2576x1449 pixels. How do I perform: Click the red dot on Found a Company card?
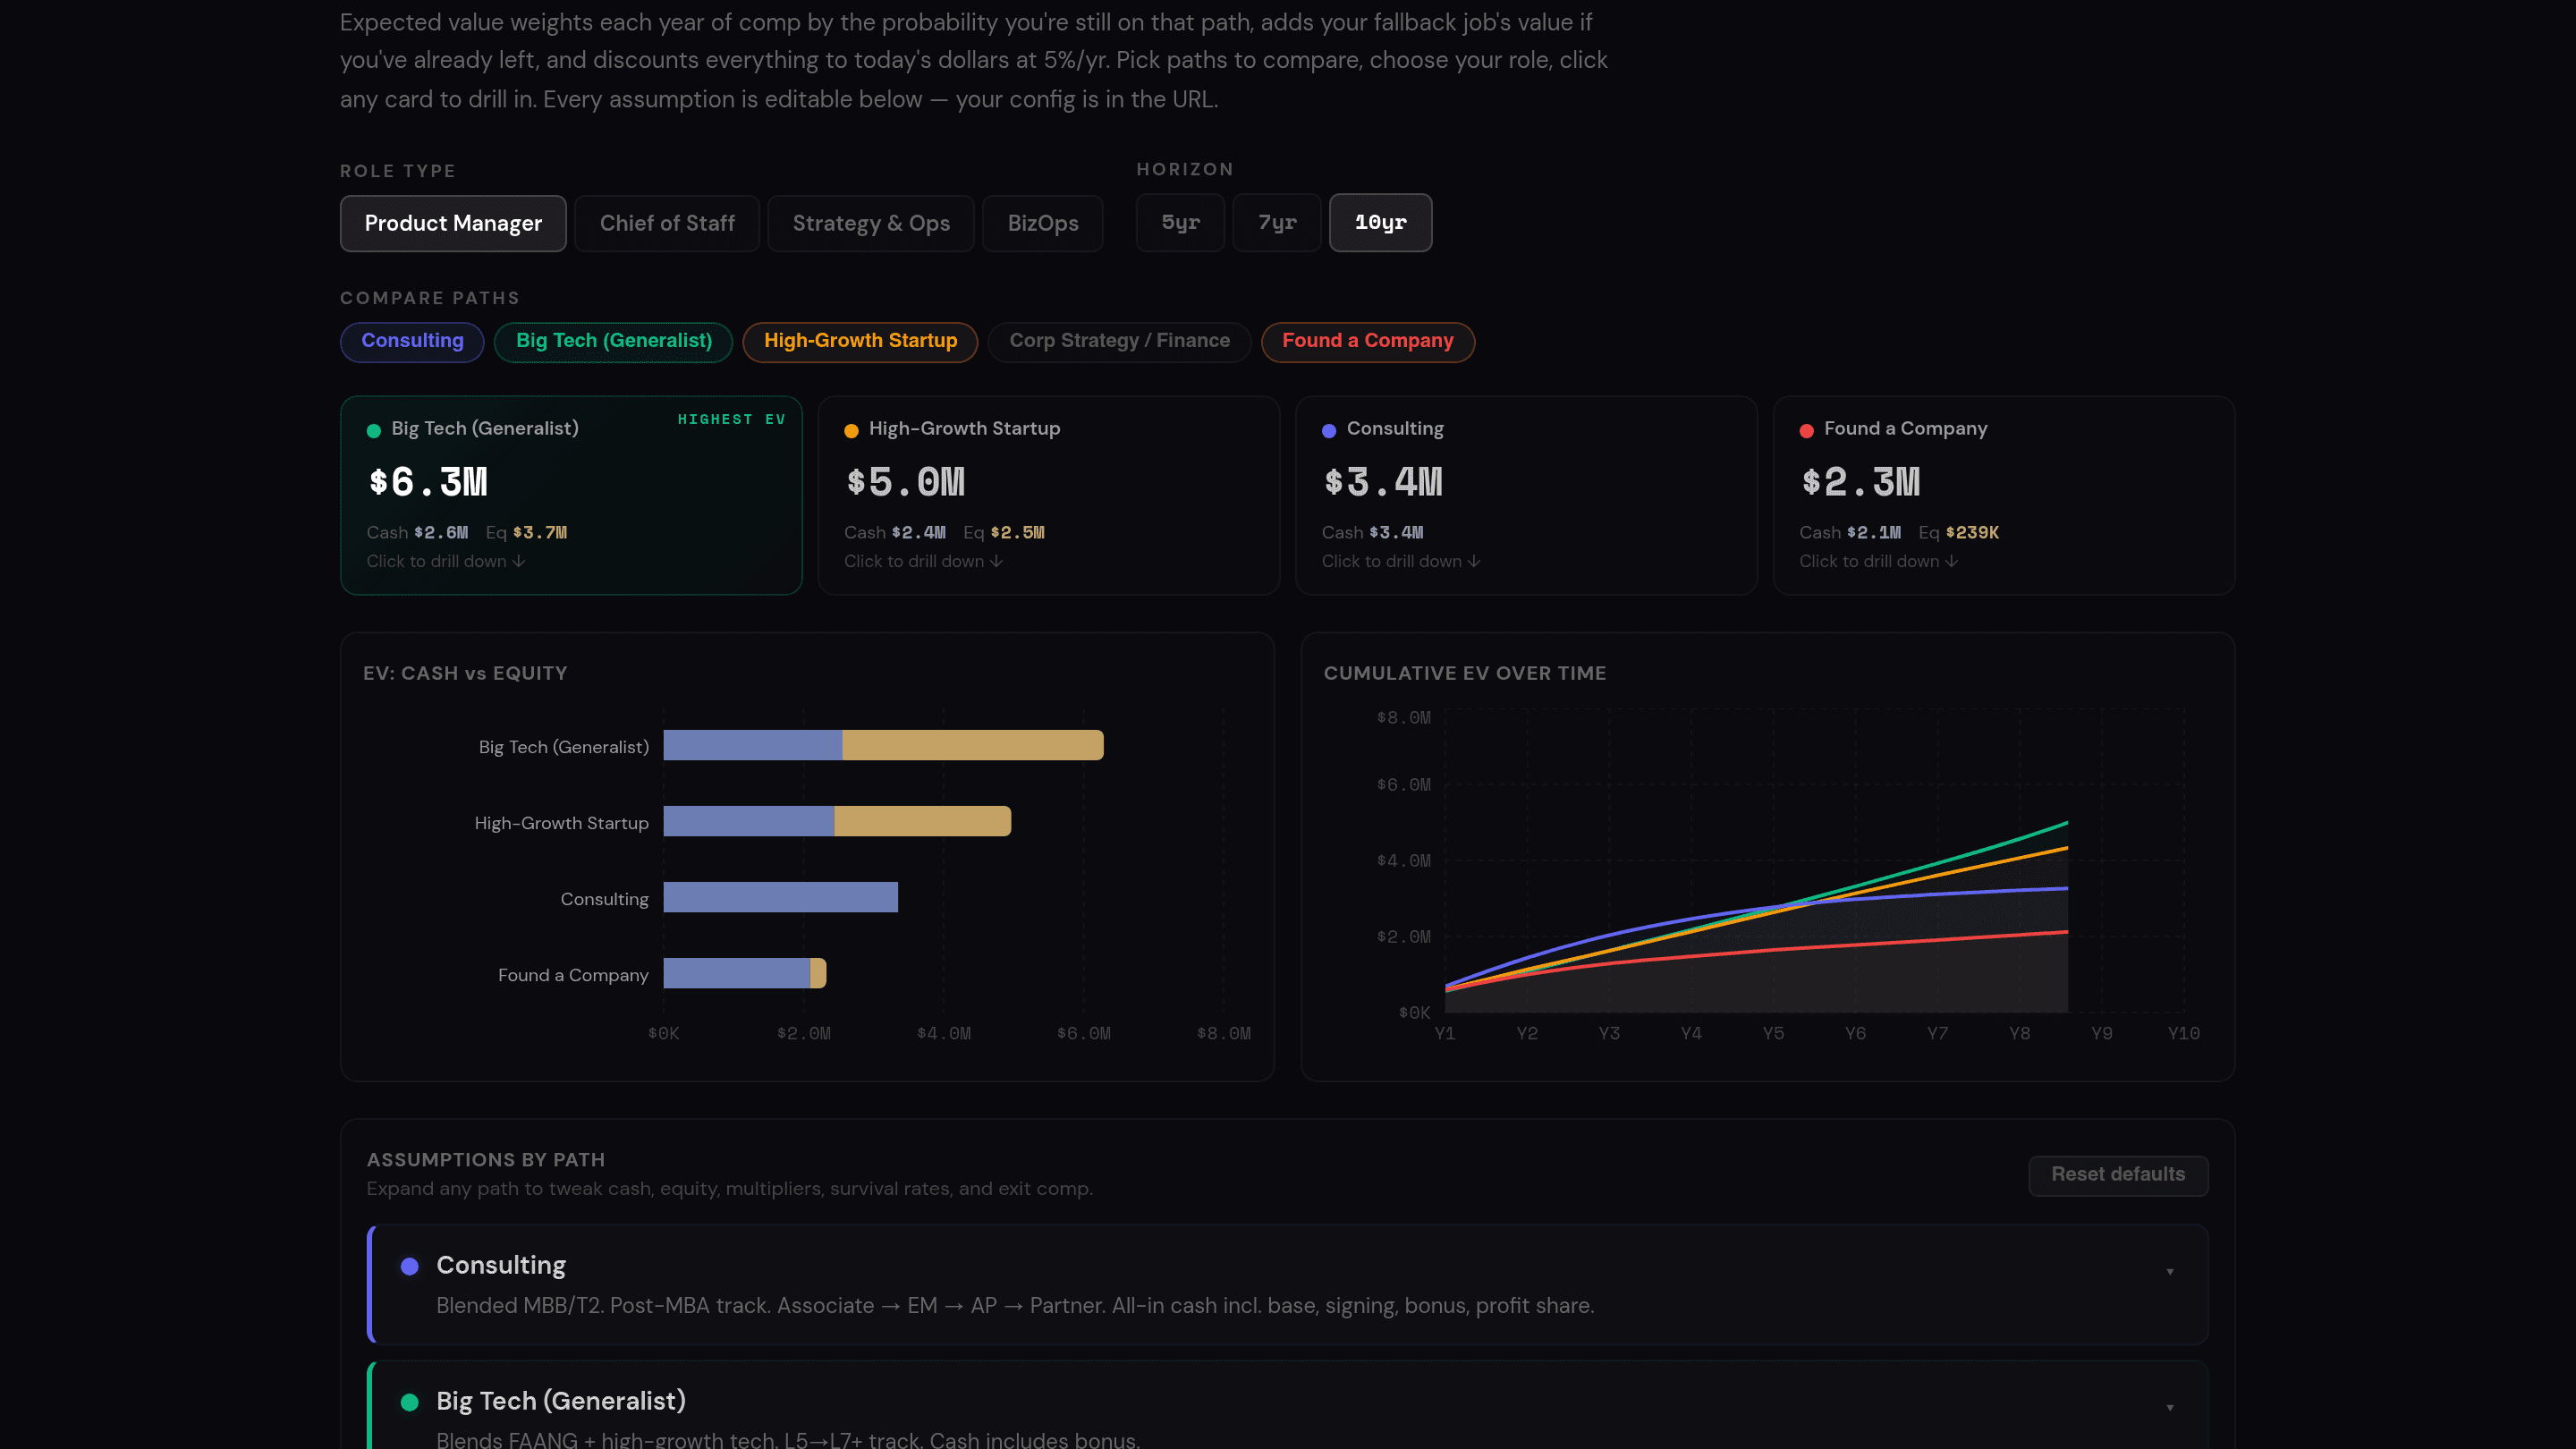pyautogui.click(x=1806, y=431)
